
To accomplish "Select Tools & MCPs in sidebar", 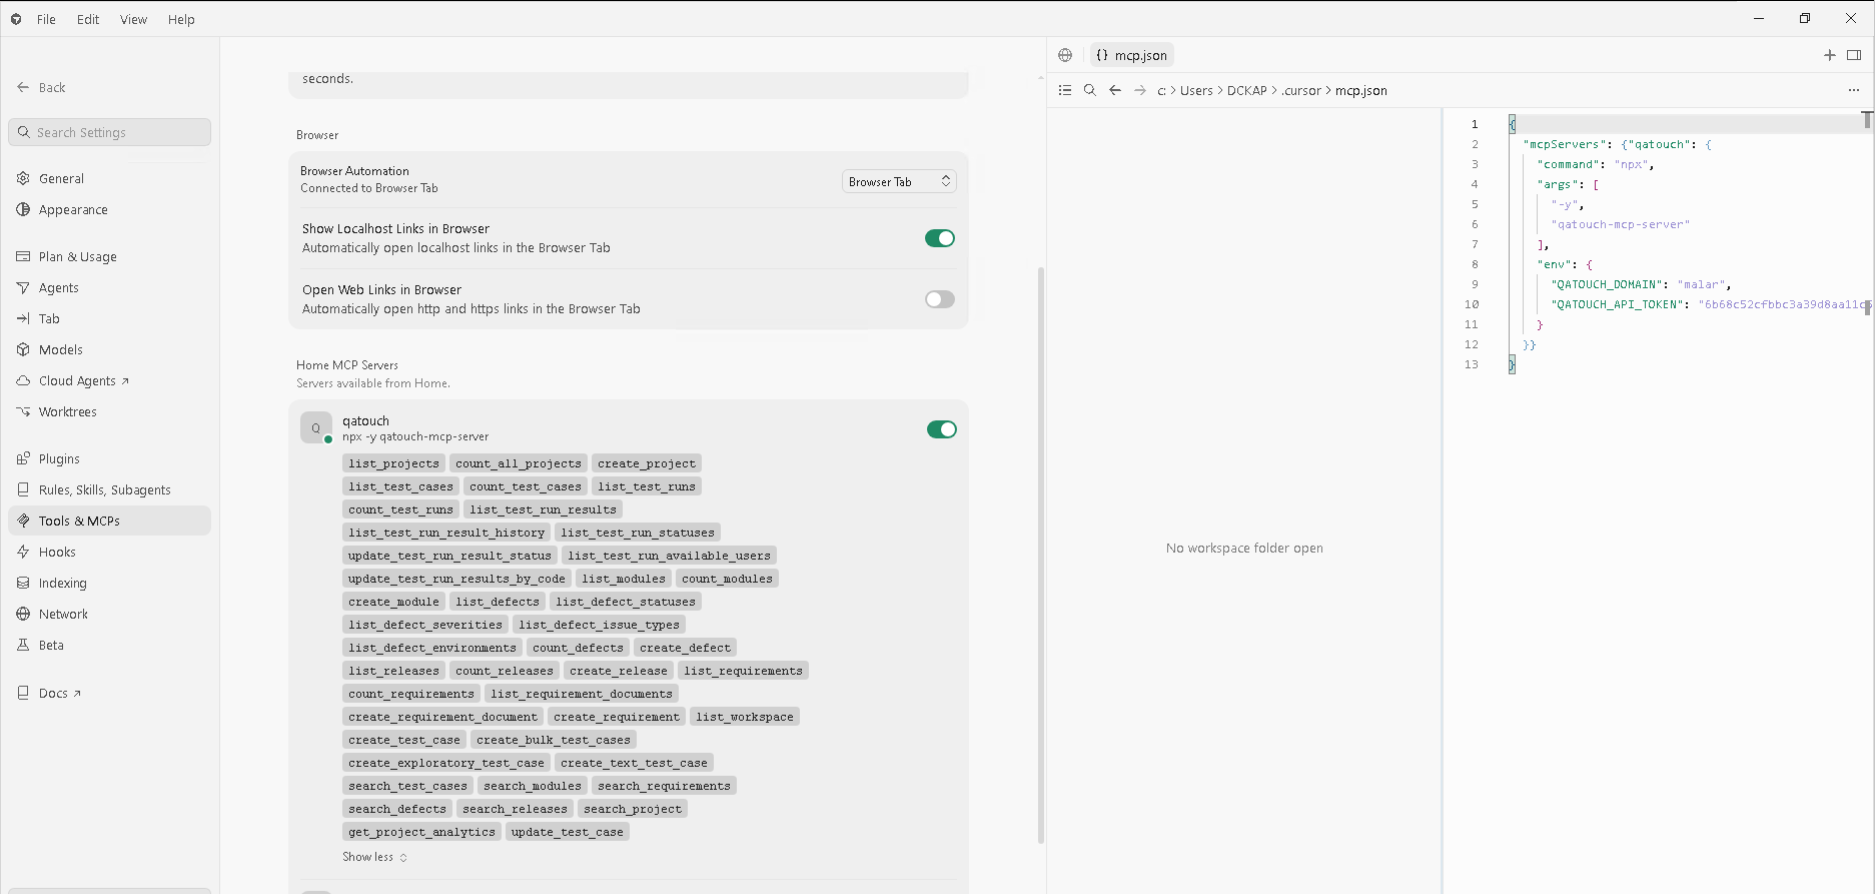I will 109,520.
